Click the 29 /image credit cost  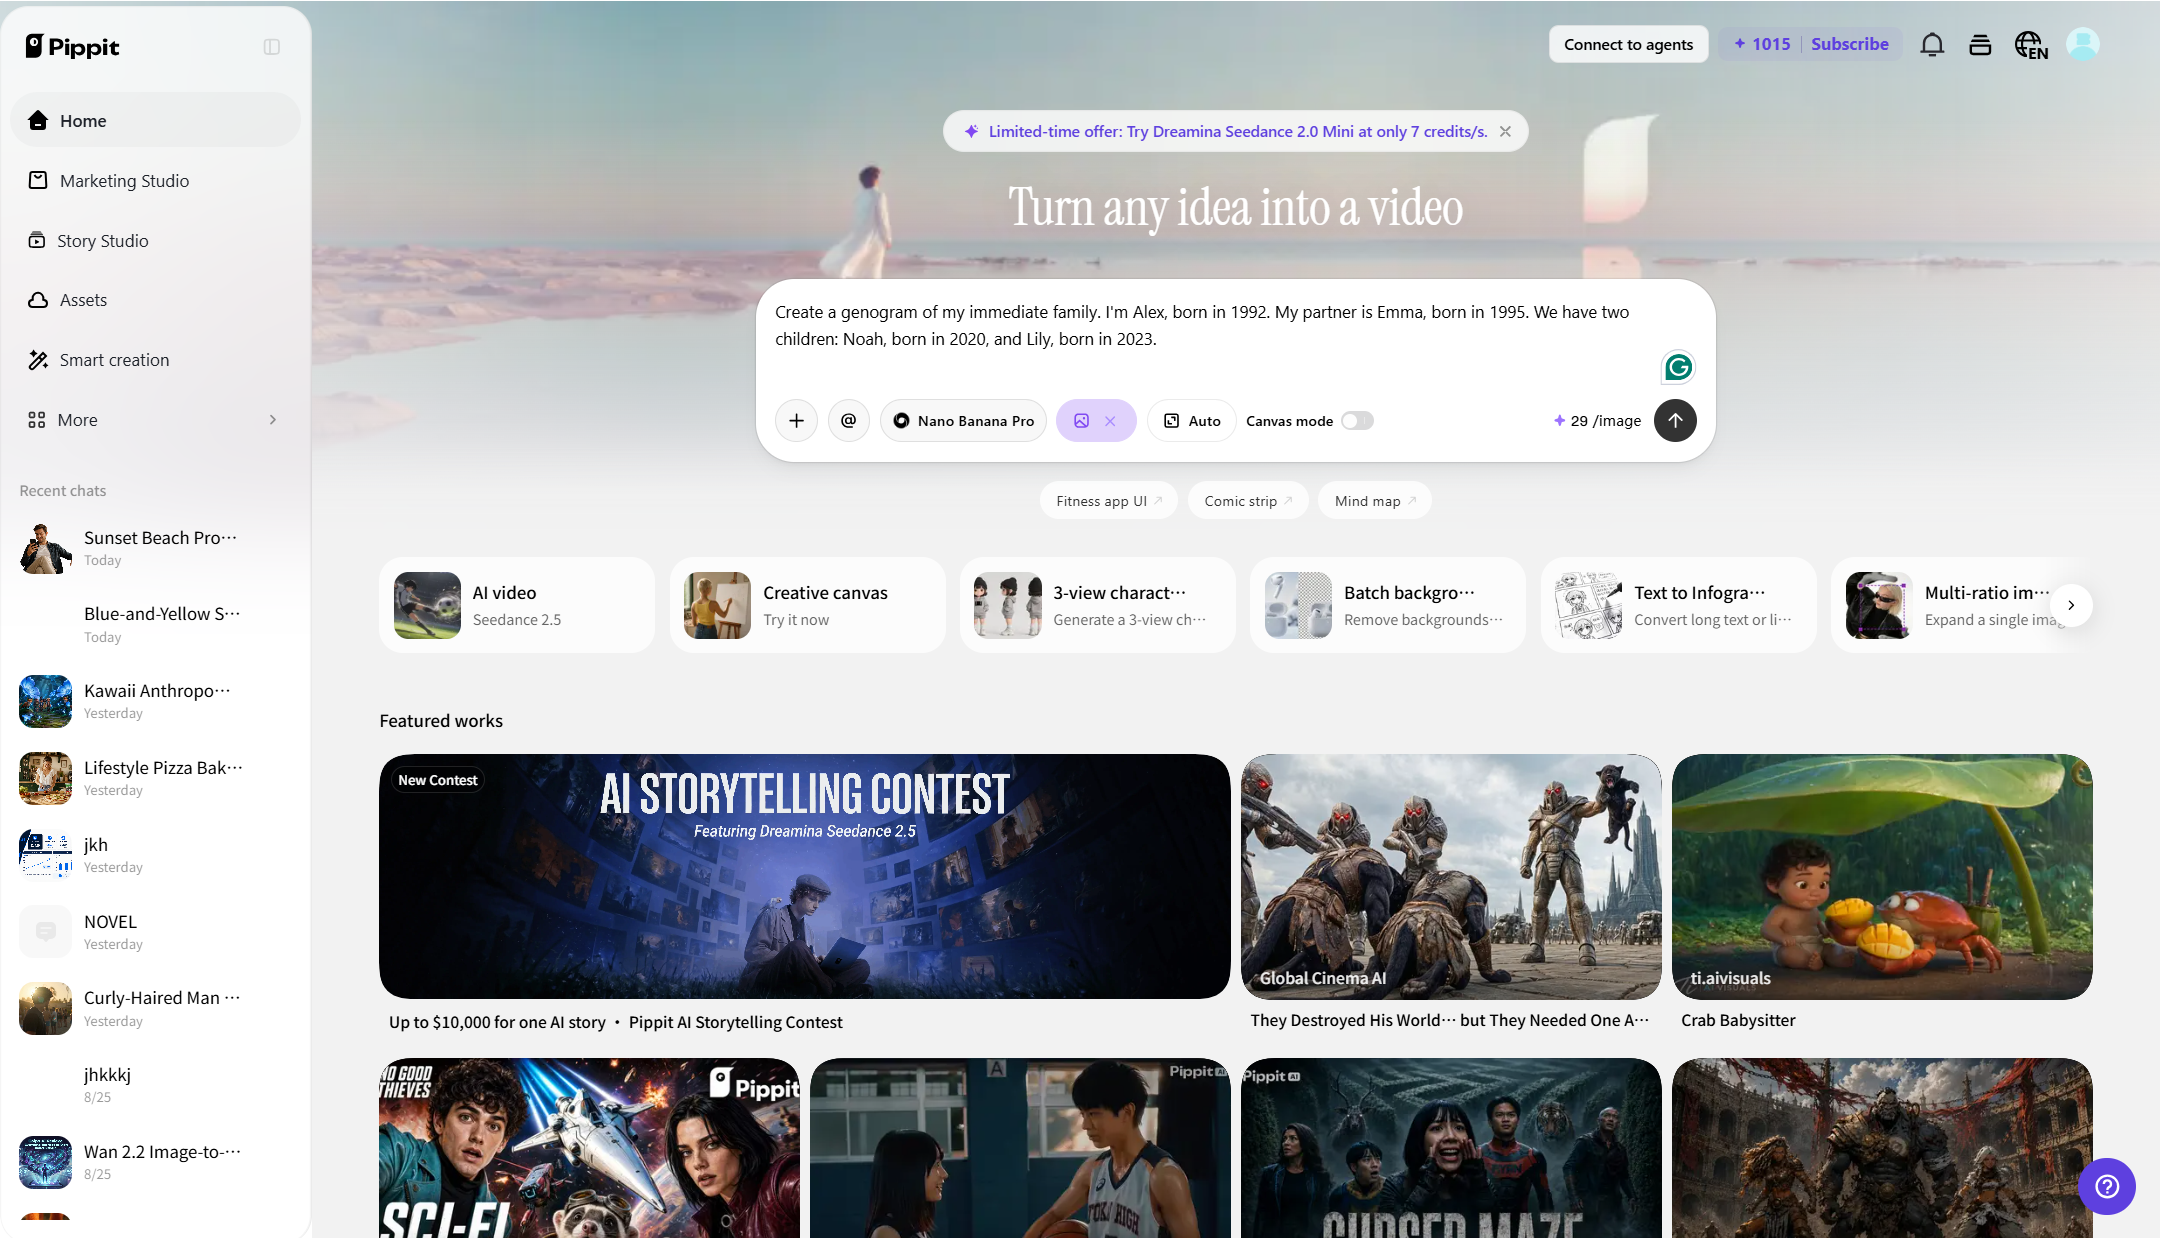point(1597,421)
